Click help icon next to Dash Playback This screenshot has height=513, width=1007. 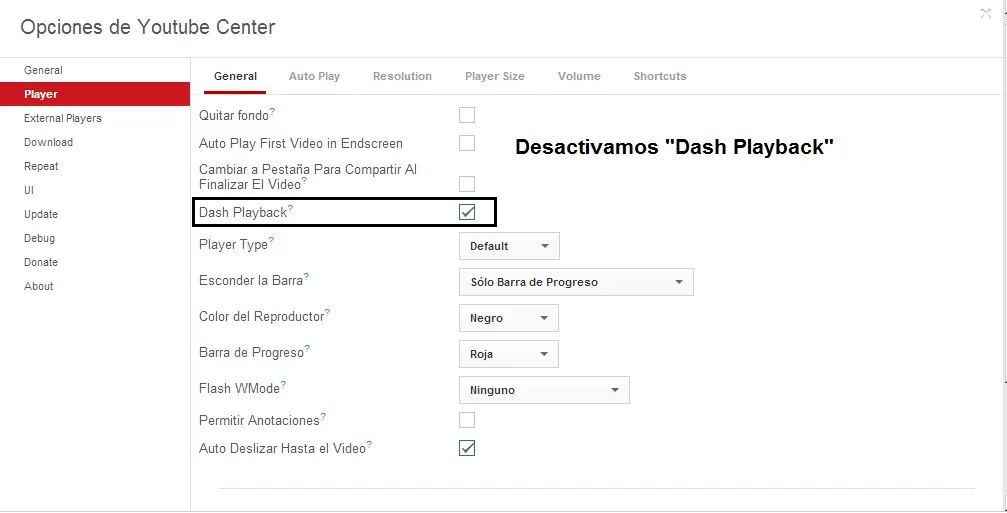click(x=290, y=209)
